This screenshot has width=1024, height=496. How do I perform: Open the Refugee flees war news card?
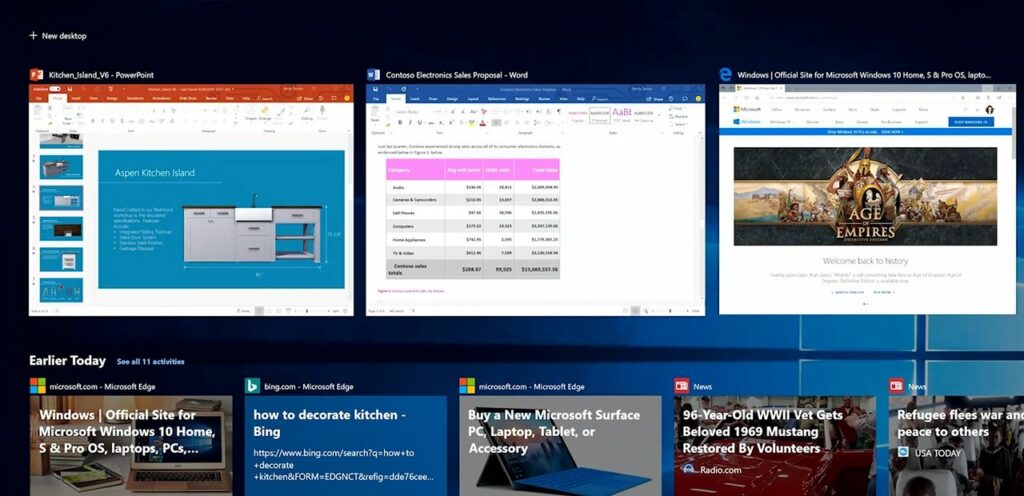[x=956, y=445]
